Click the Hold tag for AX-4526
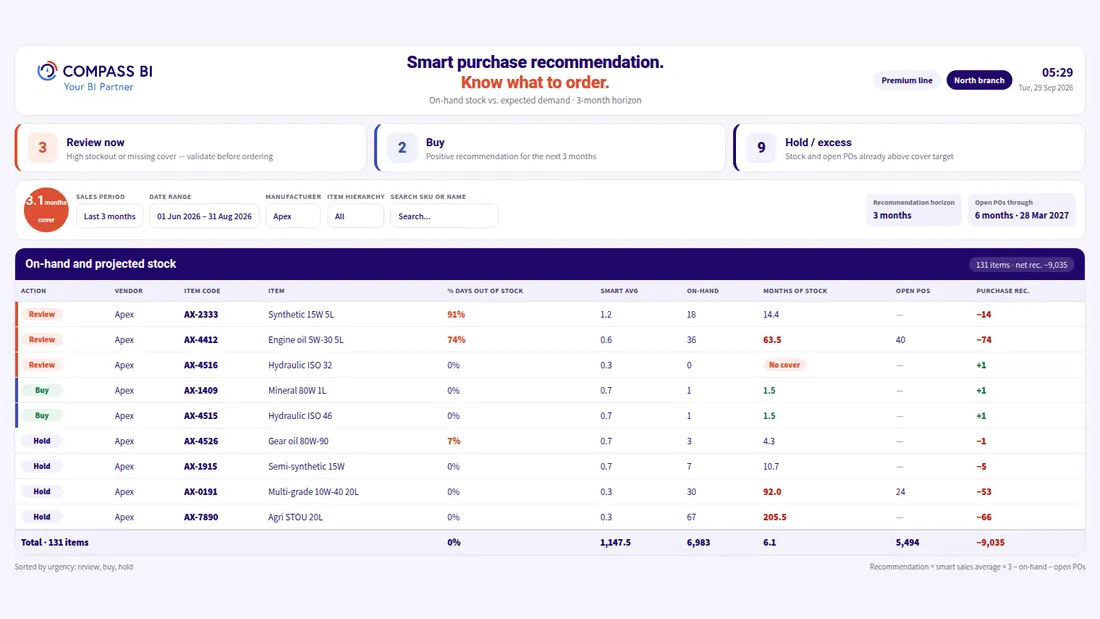This screenshot has height=619, width=1100. tap(41, 441)
